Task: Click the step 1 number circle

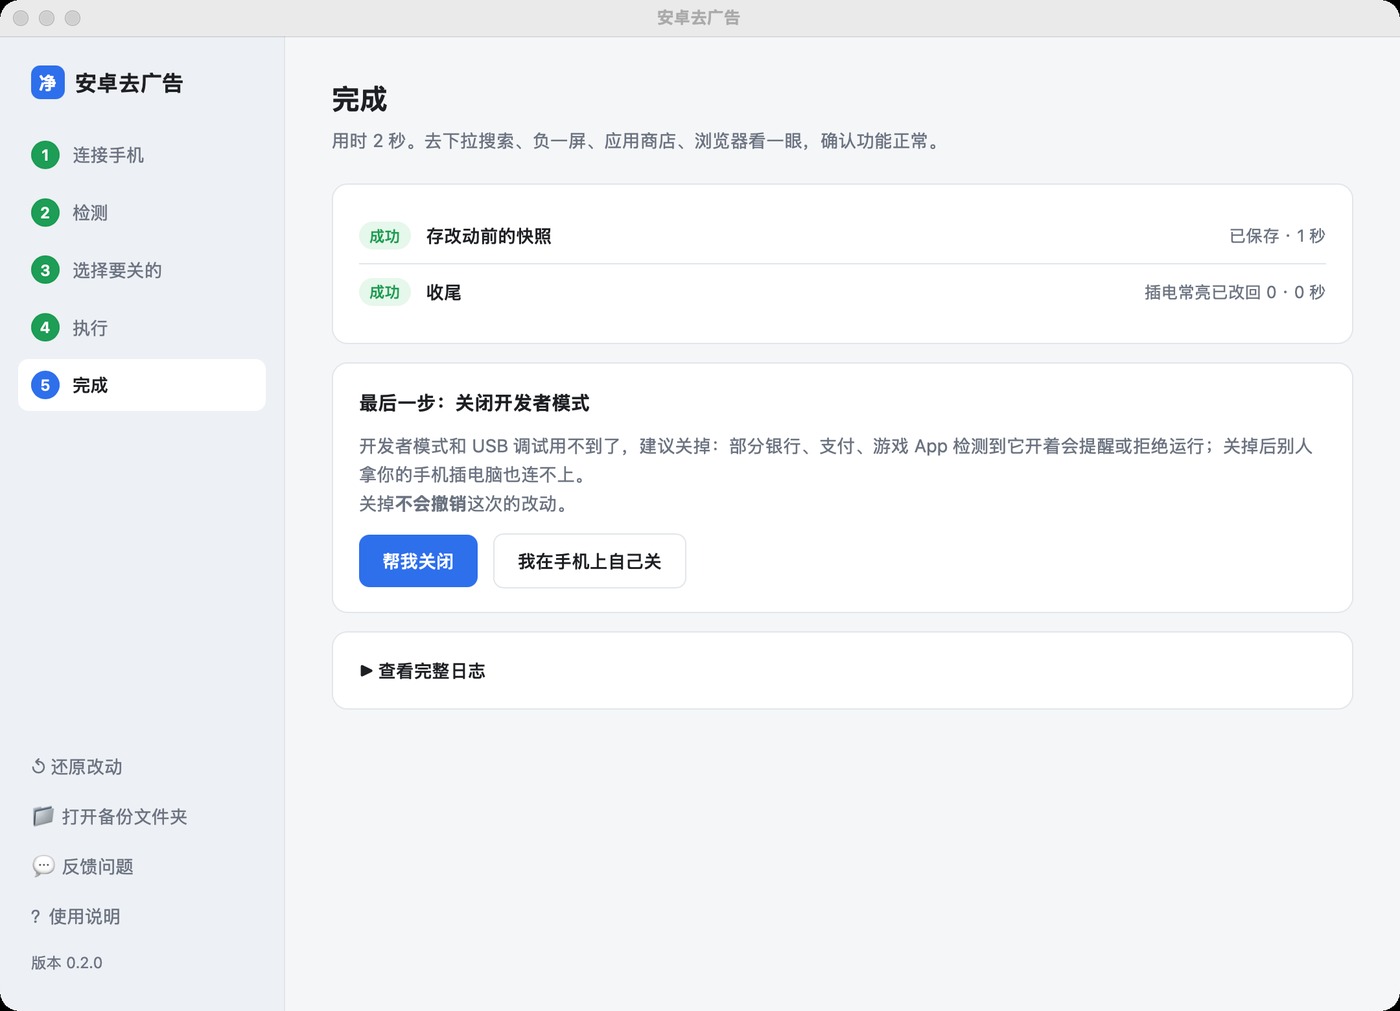Action: 45,155
